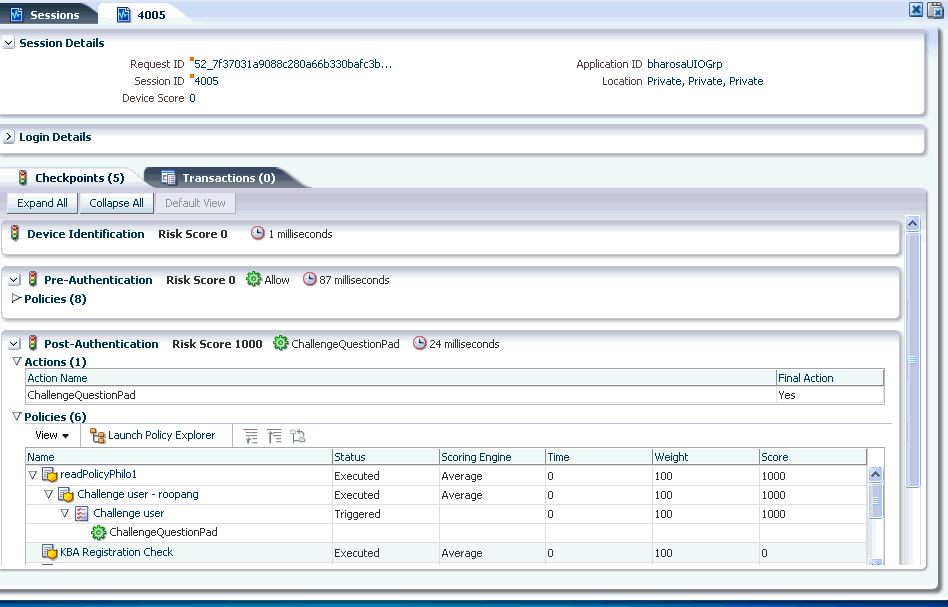The image size is (948, 607).
Task: Open the readPolicyPhilo1 policy link
Action: pos(98,475)
